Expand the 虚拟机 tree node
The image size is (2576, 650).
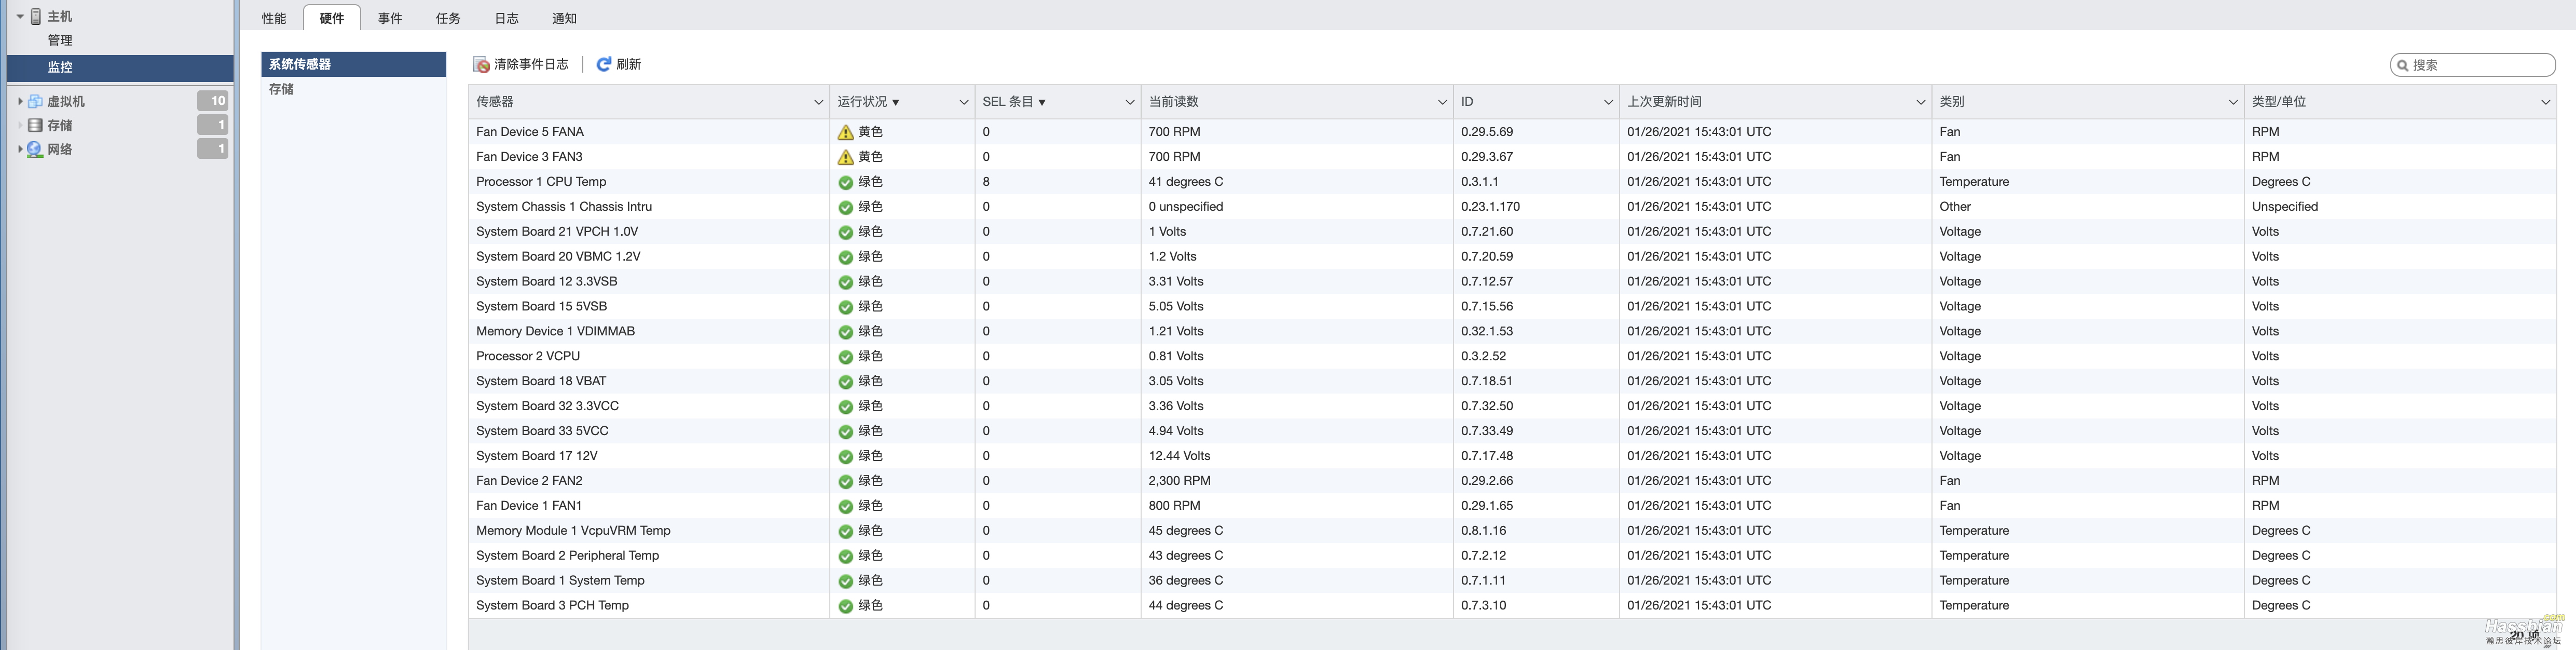click(20, 102)
